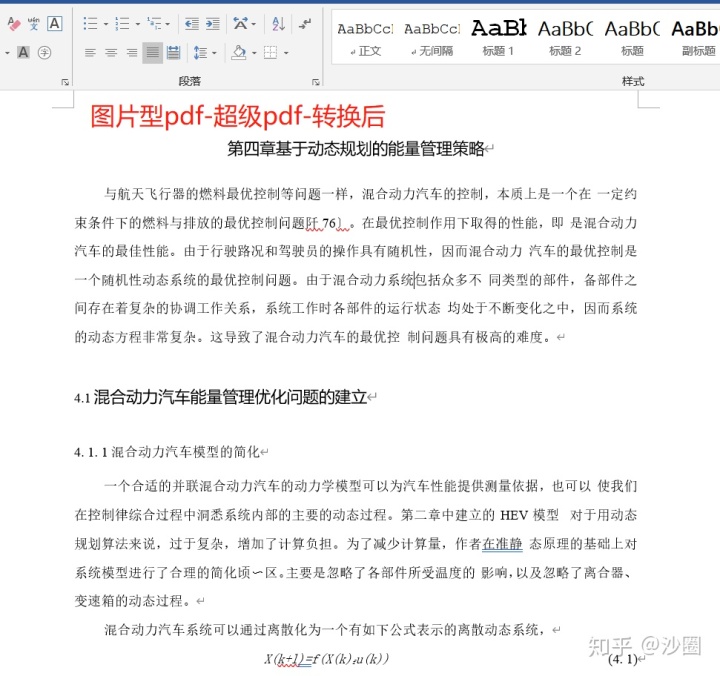Click the Sort (A-Z) icon
The width and height of the screenshot is (720, 676).
[278, 23]
